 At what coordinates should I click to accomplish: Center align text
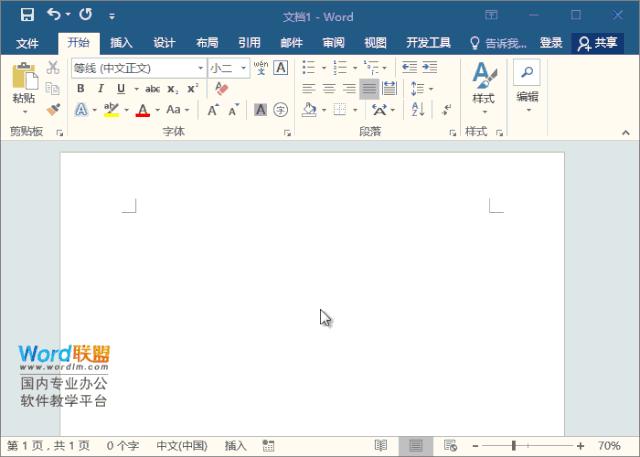(329, 88)
